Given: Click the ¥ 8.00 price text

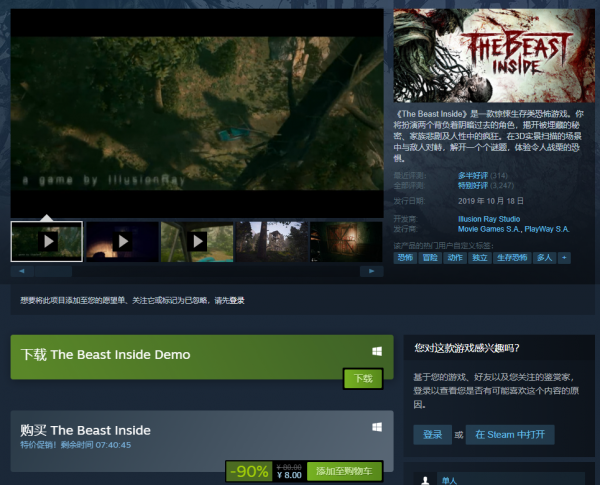Looking at the screenshot, I should coord(289,475).
